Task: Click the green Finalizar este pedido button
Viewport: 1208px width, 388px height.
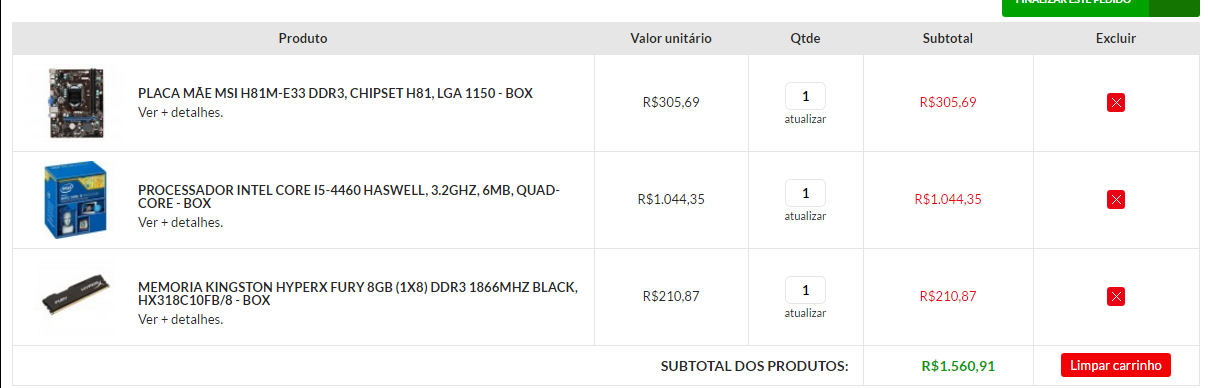Action: [x=1100, y=6]
